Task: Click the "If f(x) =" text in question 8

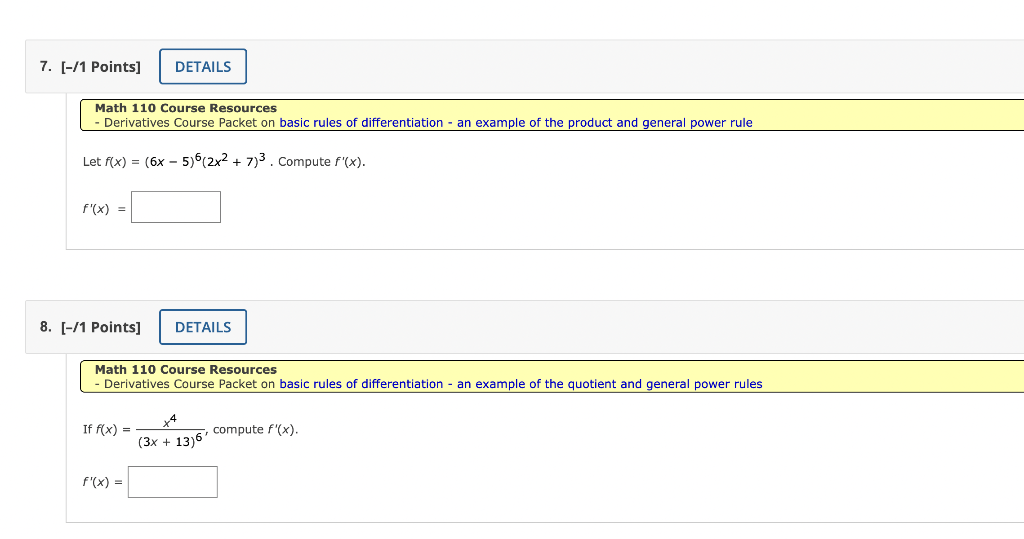Action: tap(106, 430)
